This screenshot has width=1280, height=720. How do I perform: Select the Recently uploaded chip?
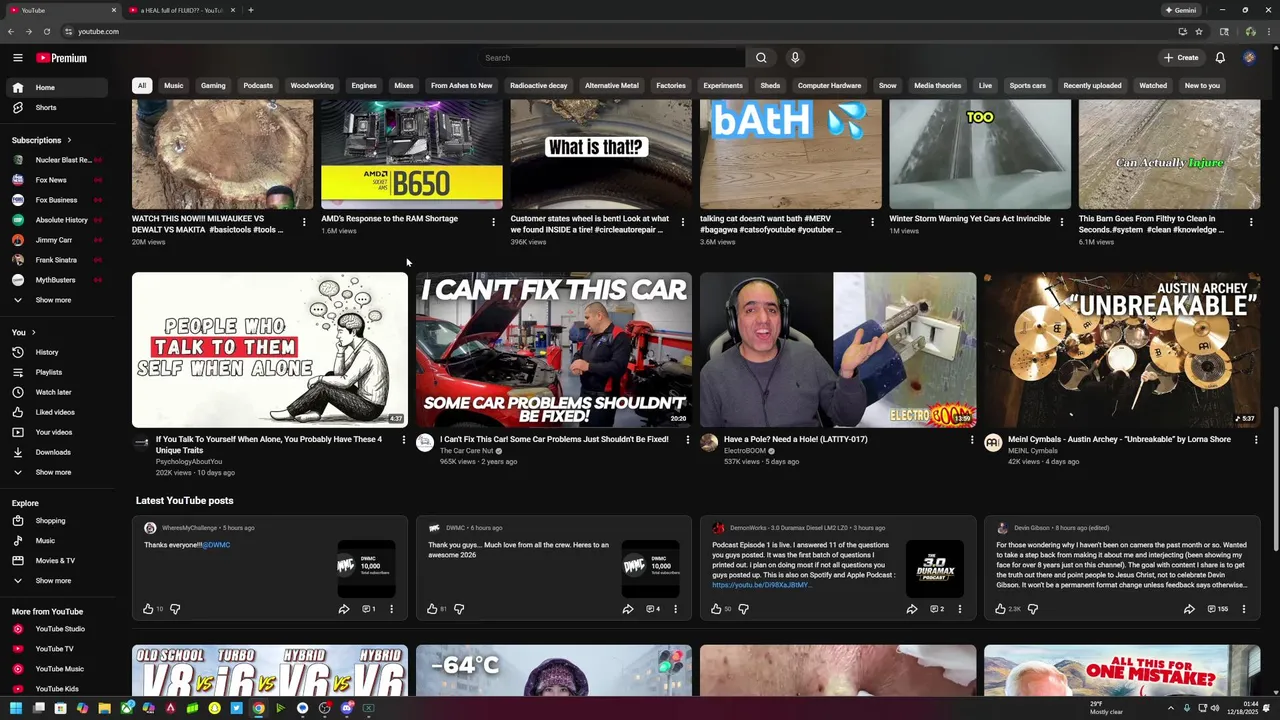[1092, 85]
